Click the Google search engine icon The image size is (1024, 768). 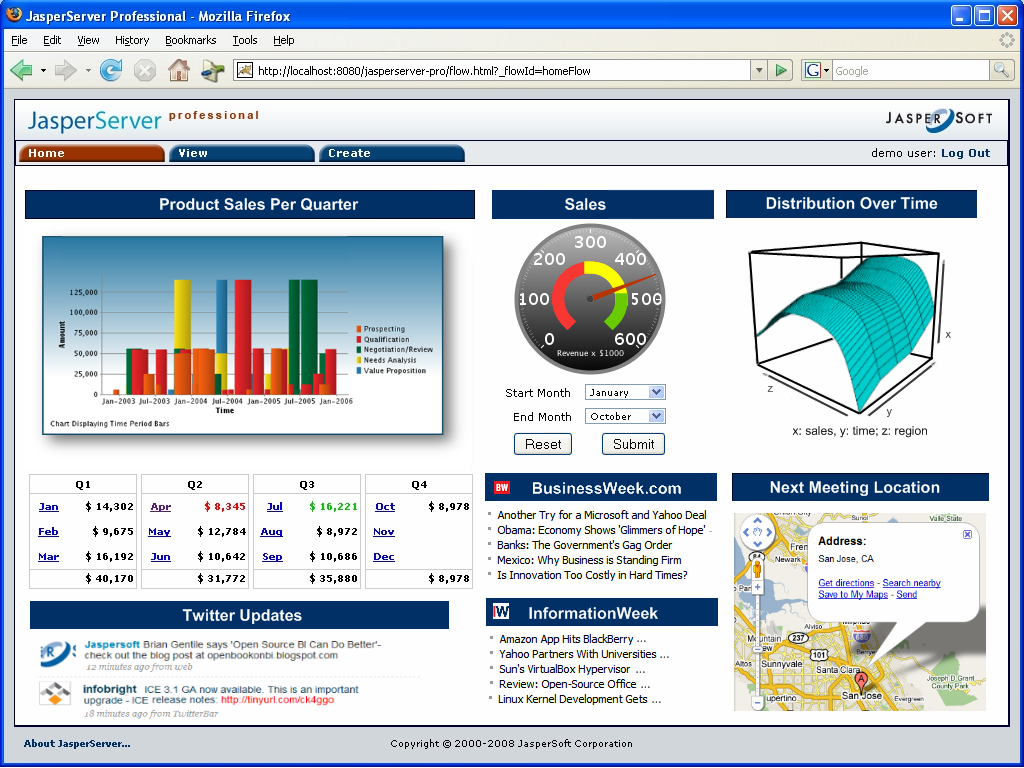[812, 70]
